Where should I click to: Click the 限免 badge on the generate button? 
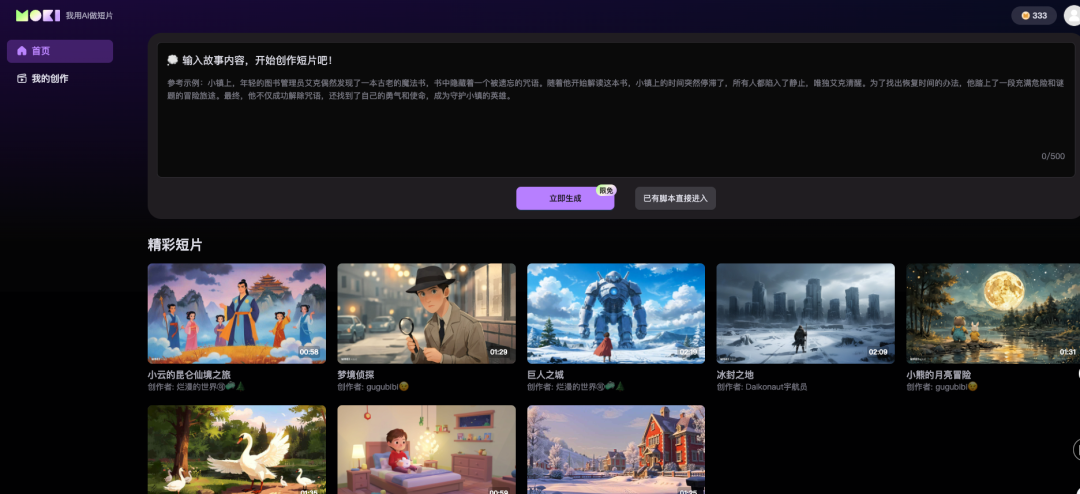pos(605,190)
